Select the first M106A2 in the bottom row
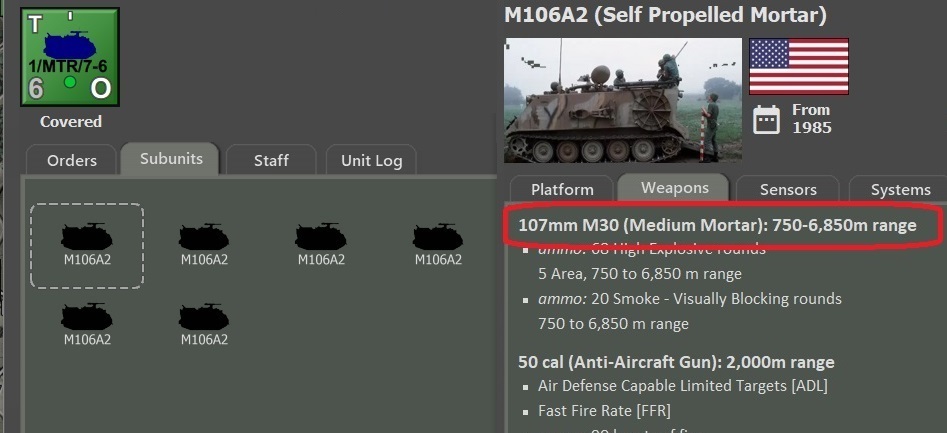The width and height of the screenshot is (947, 433). pyautogui.click(x=87, y=325)
